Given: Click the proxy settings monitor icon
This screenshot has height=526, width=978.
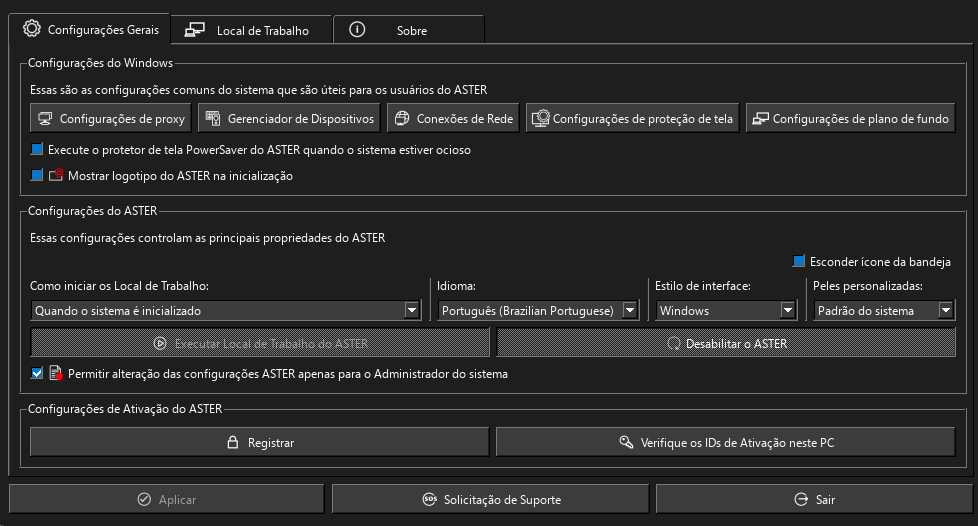Looking at the screenshot, I should (45, 119).
